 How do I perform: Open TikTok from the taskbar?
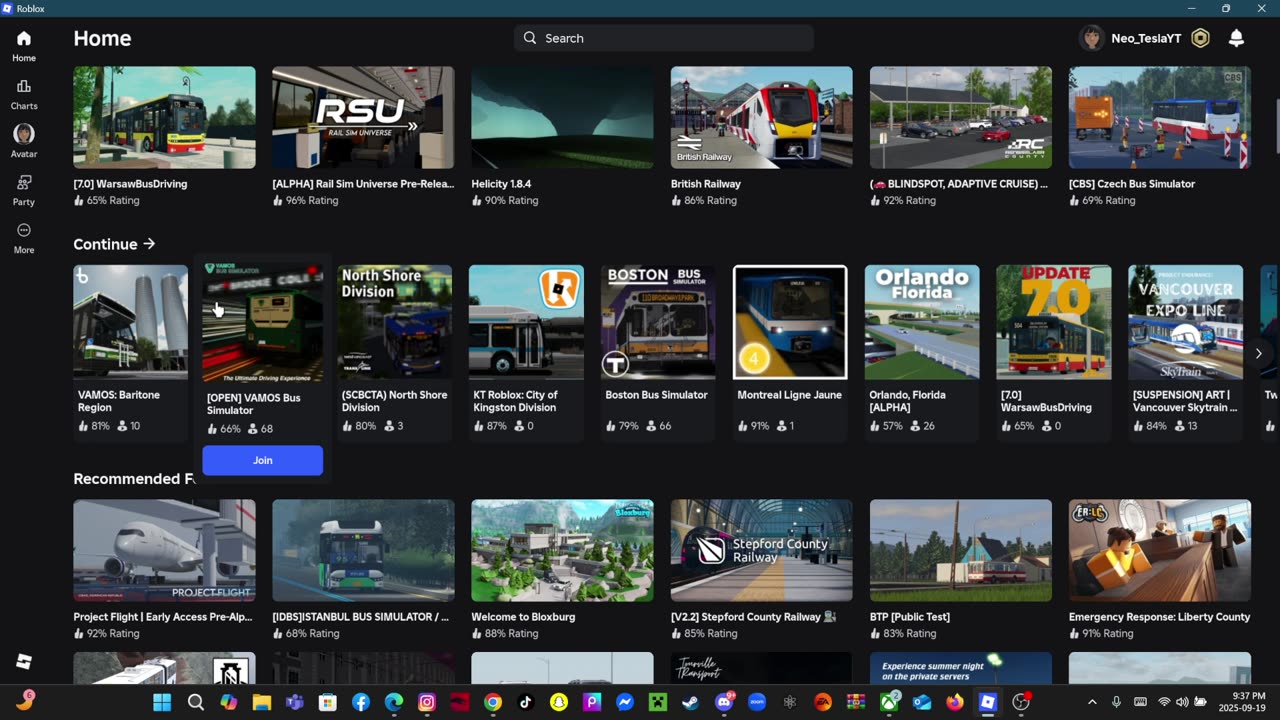point(526,702)
